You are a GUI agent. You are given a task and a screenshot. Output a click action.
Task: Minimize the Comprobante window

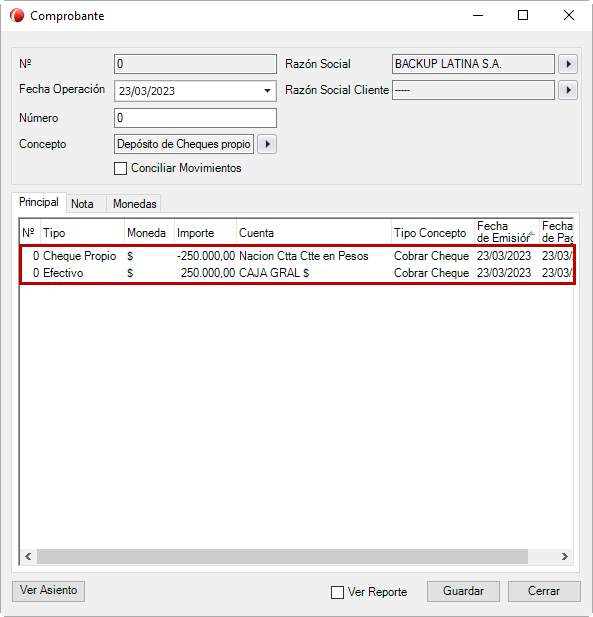[478, 16]
